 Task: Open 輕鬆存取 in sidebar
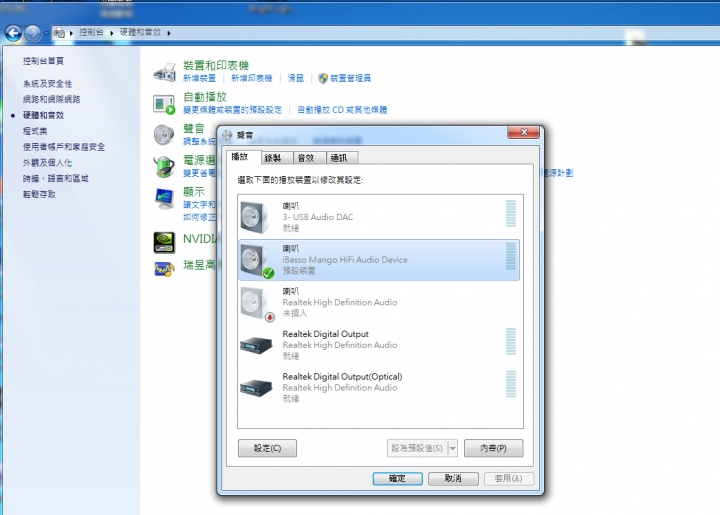[39, 194]
